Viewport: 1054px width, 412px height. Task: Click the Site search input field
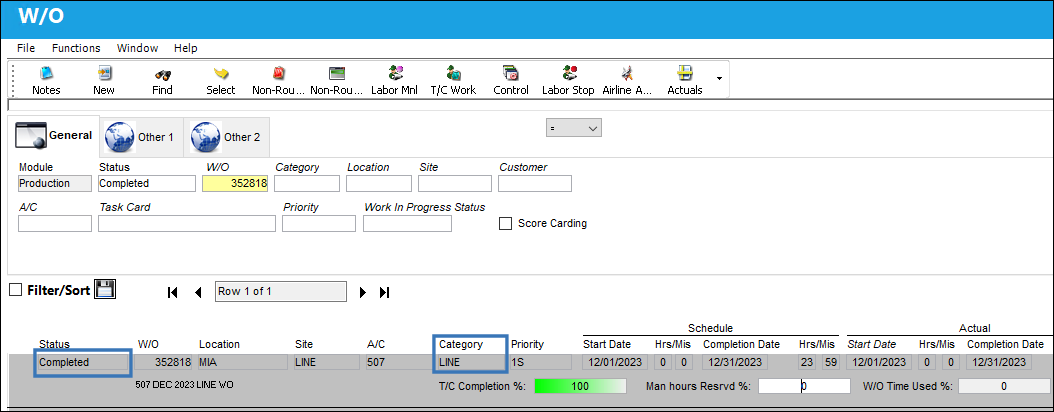(455, 183)
